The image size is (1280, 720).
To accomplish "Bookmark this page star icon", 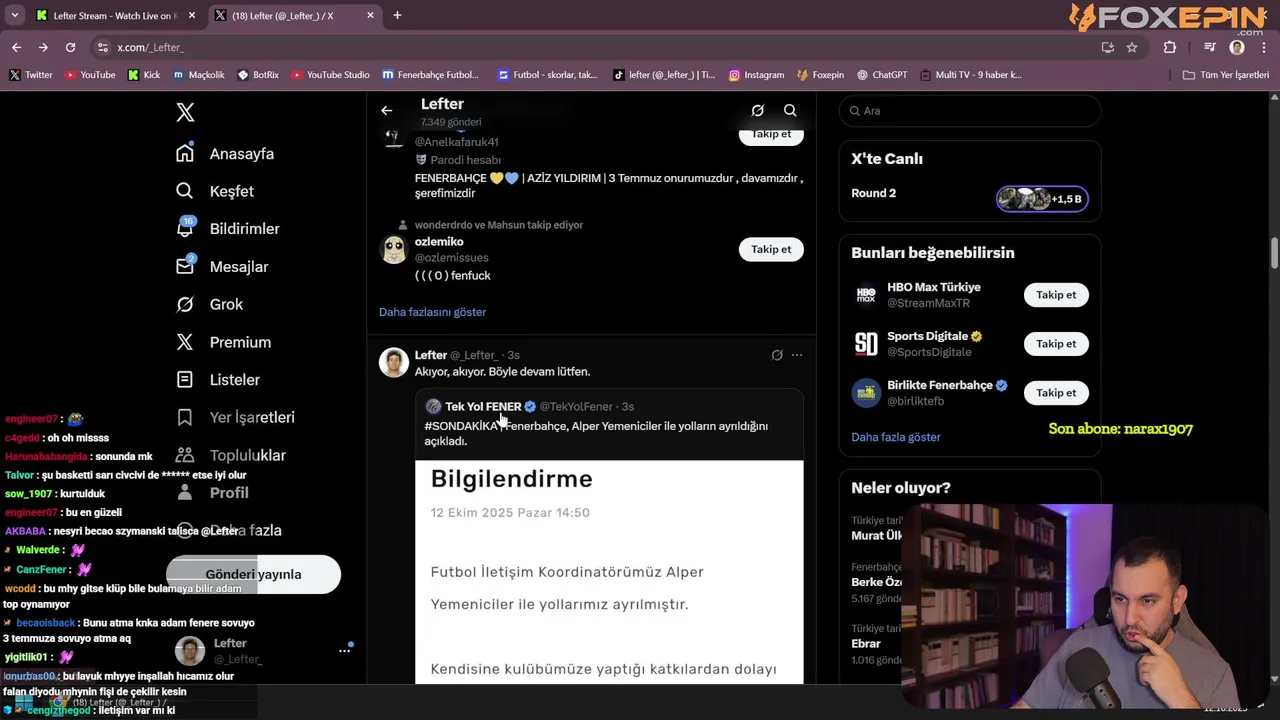I will tap(1132, 47).
